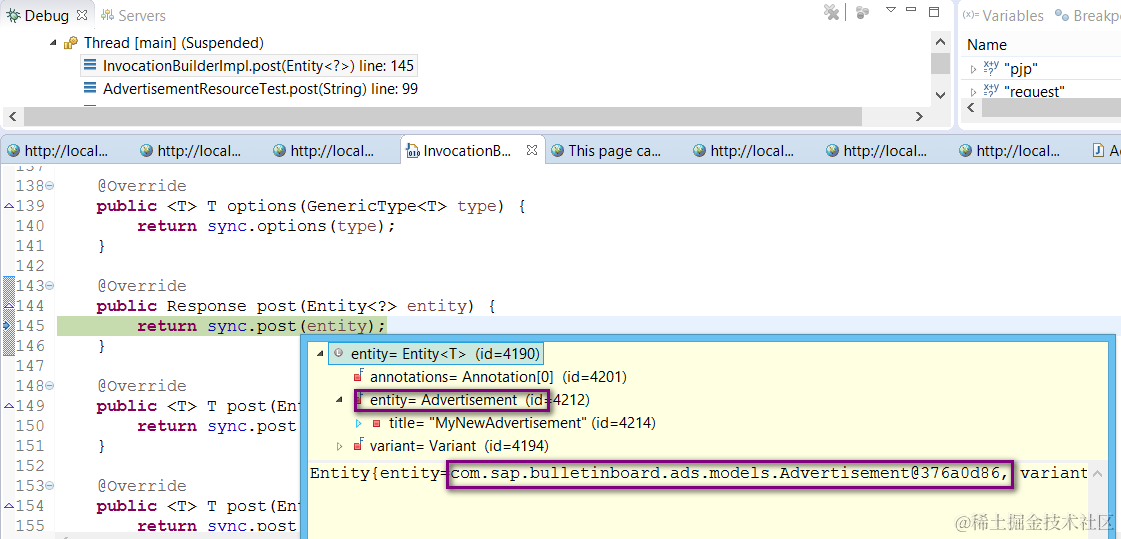Click Debug panel horizontal scroll right arrow
The image size is (1121, 539).
[x=919, y=116]
